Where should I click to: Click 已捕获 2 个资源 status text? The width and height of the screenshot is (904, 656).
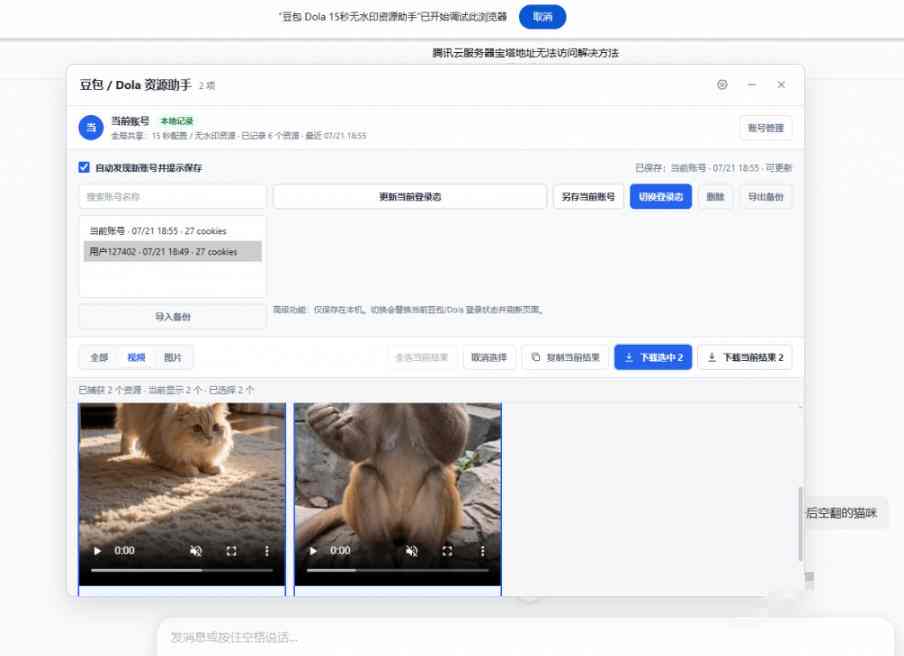point(110,390)
